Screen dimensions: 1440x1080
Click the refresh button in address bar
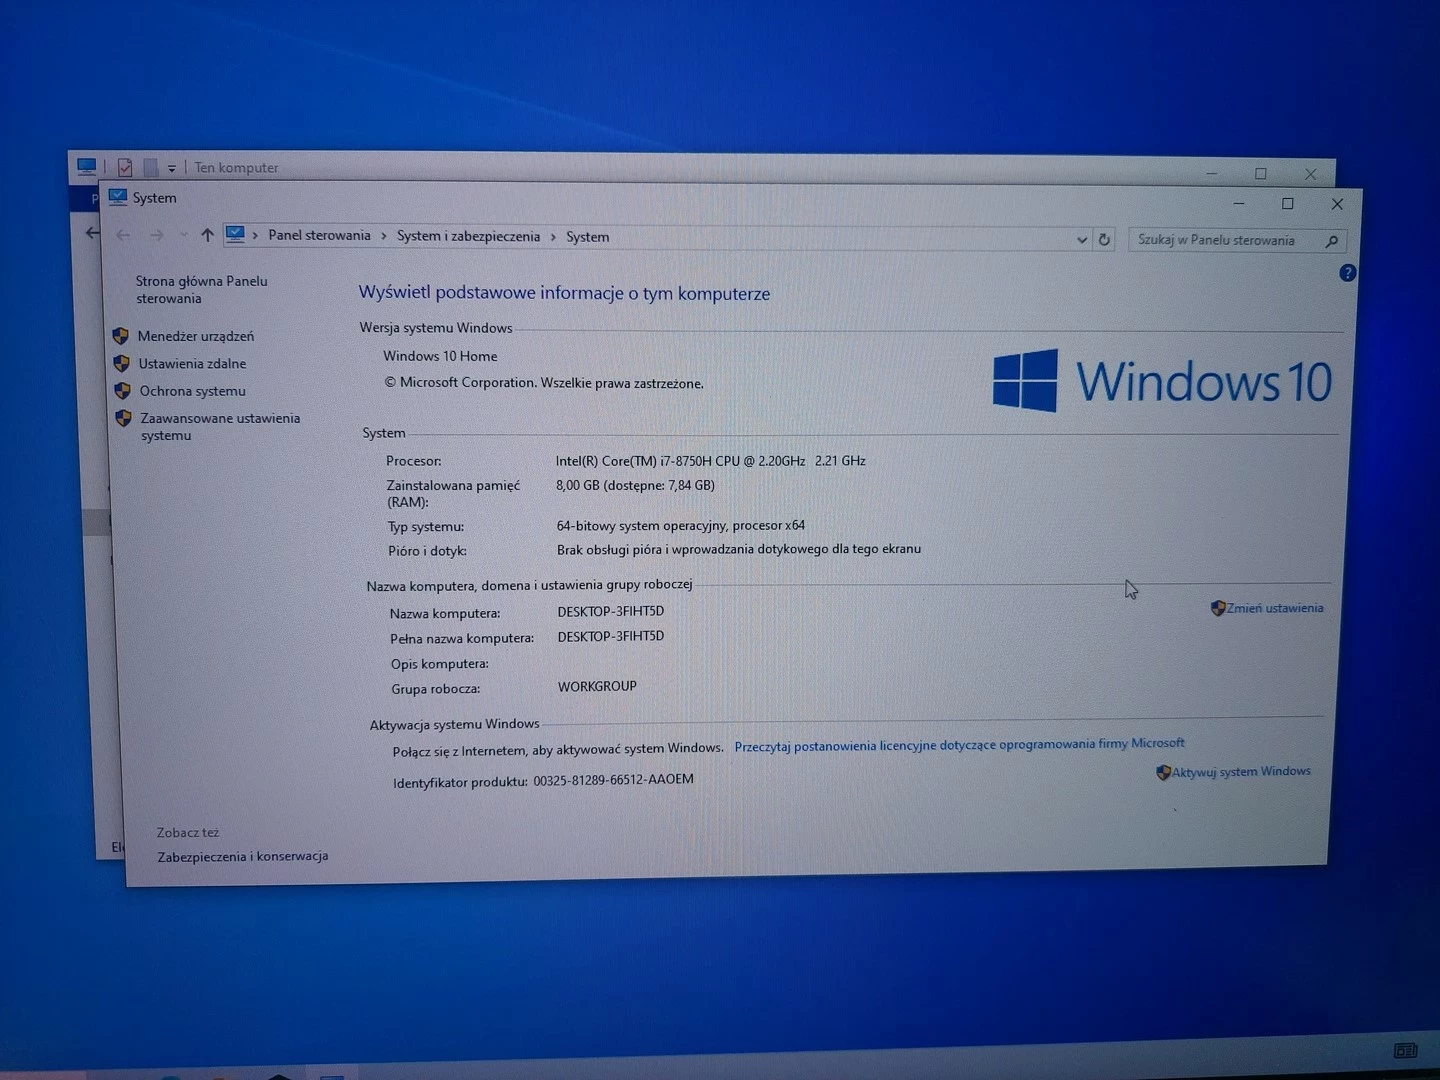(1104, 239)
